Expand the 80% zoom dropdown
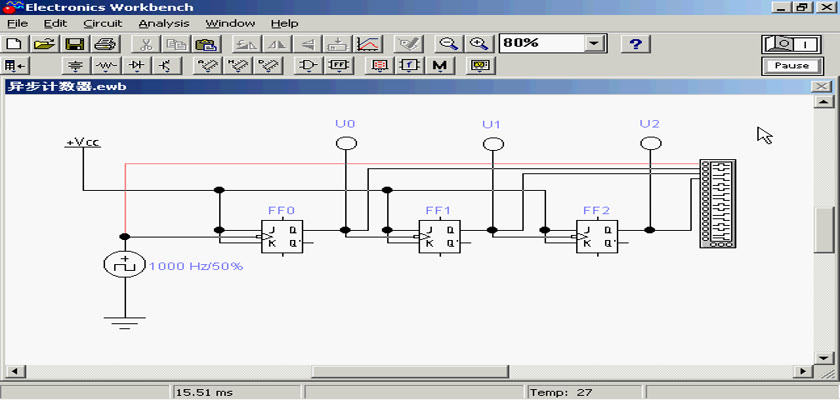The image size is (840, 400). (596, 44)
